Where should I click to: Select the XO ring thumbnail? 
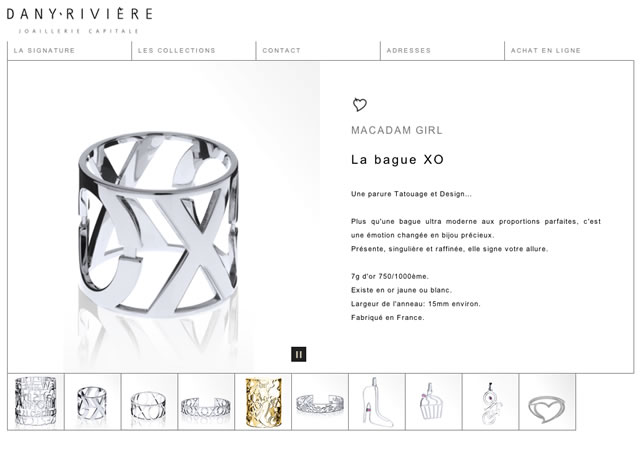click(93, 402)
